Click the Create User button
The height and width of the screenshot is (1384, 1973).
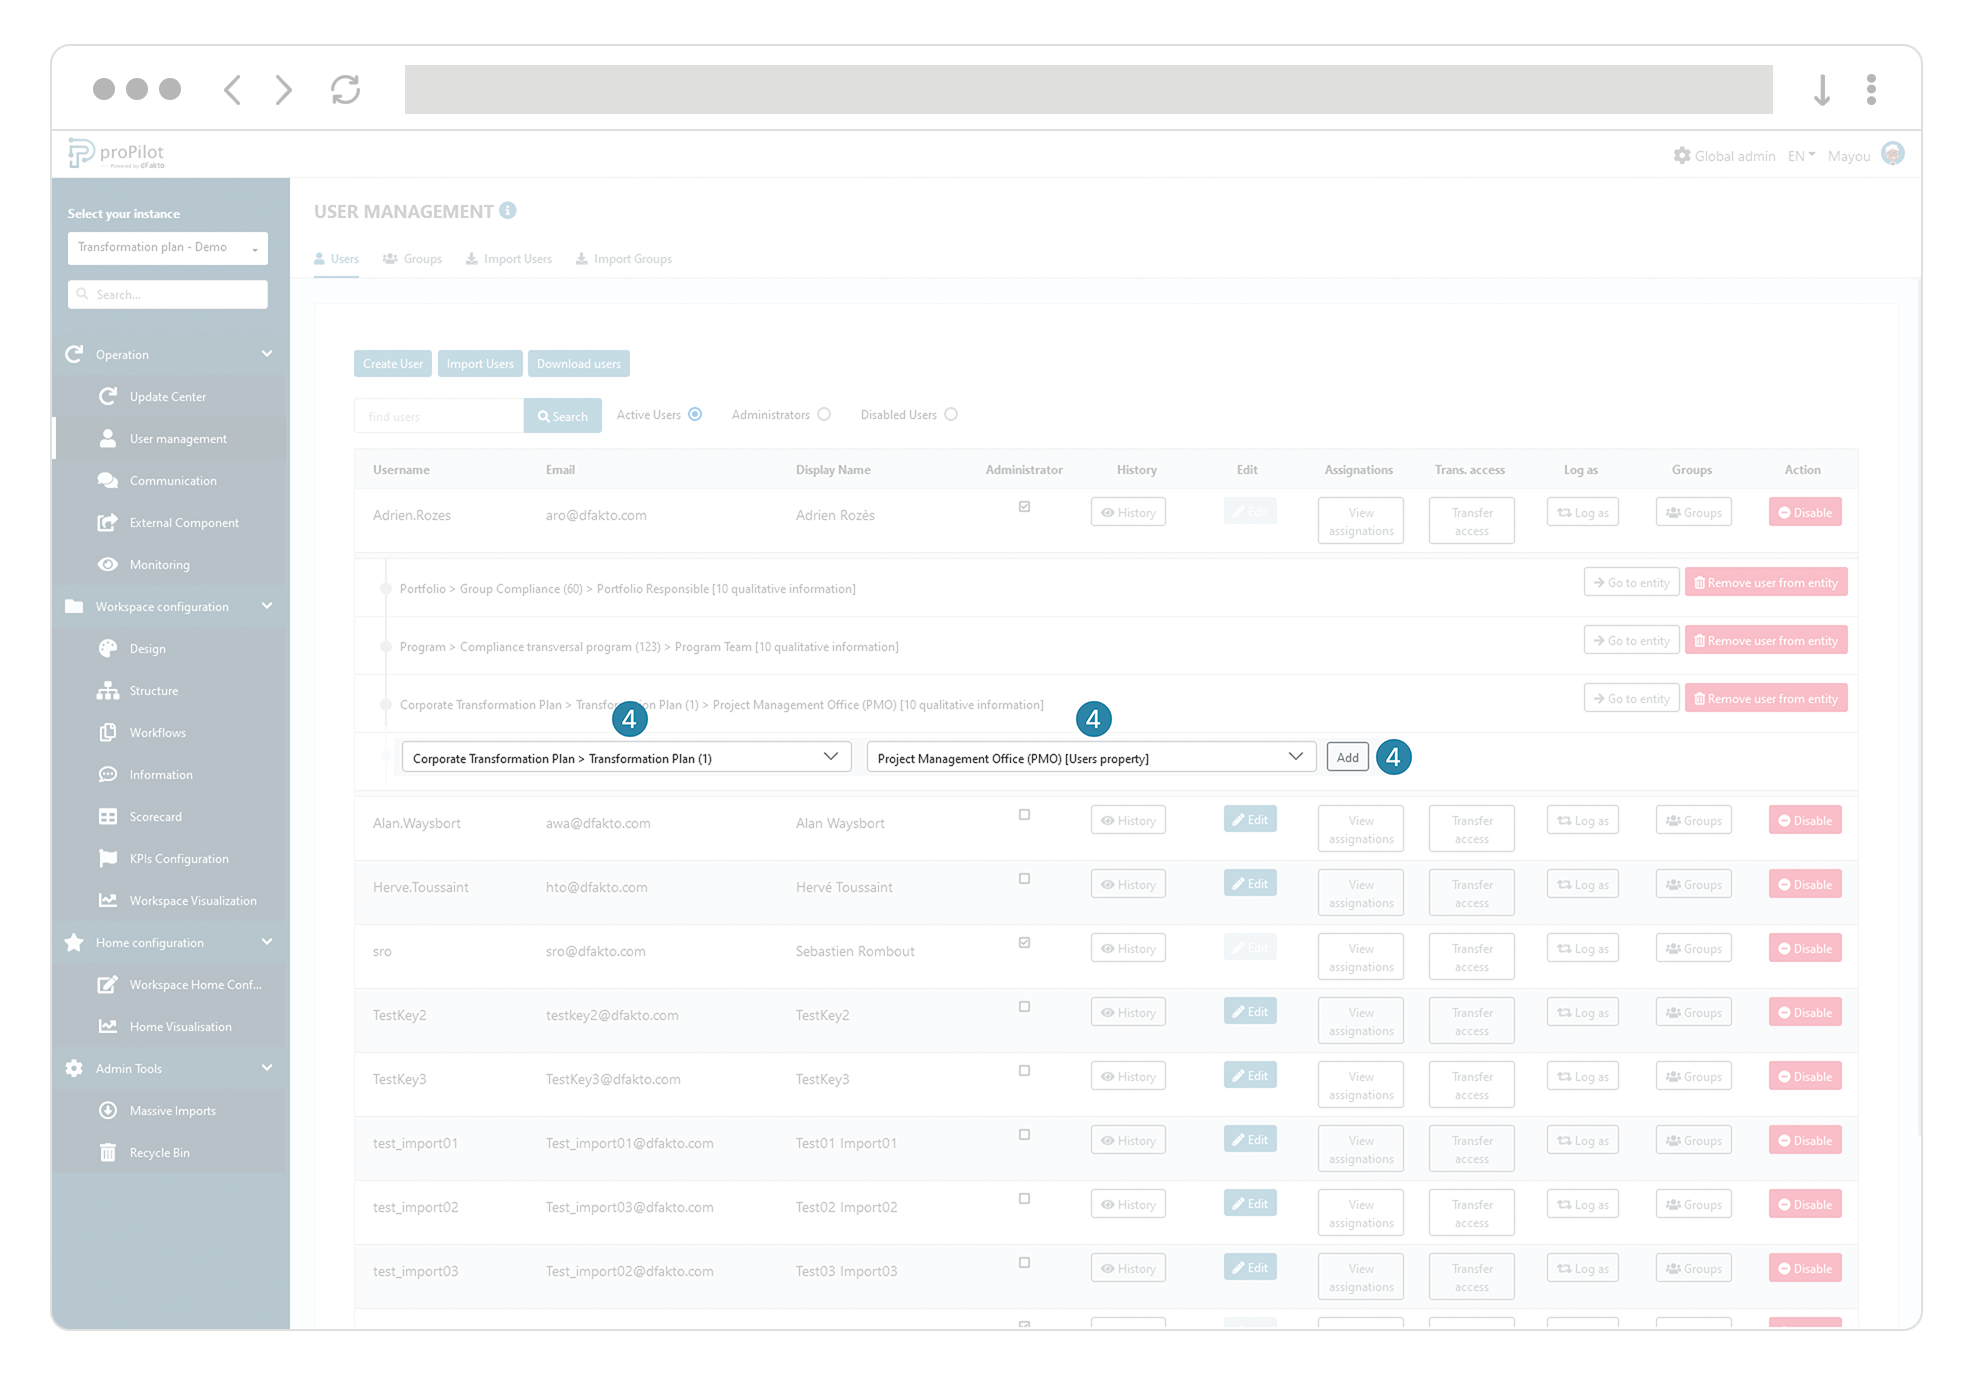[392, 363]
